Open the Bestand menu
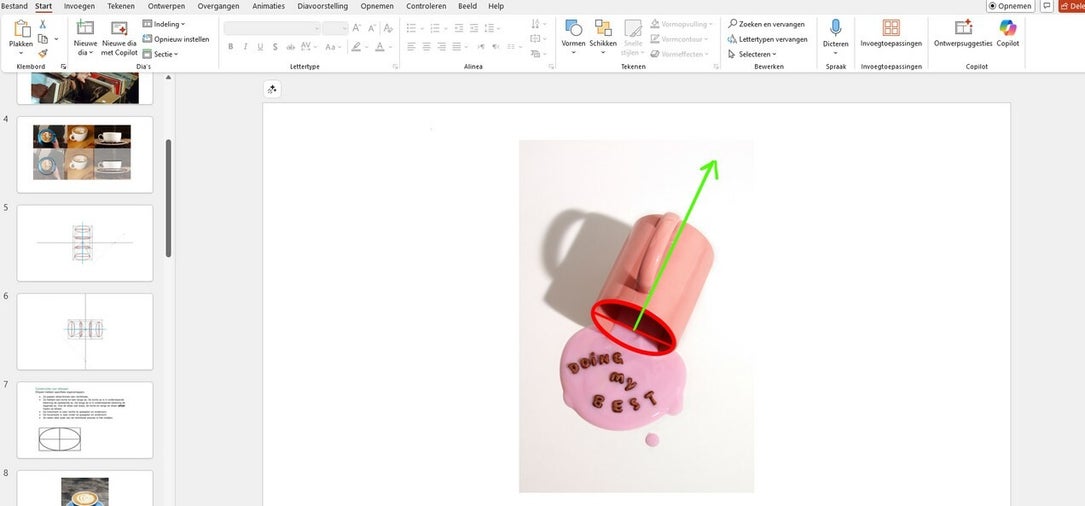1085x506 pixels. (x=15, y=6)
